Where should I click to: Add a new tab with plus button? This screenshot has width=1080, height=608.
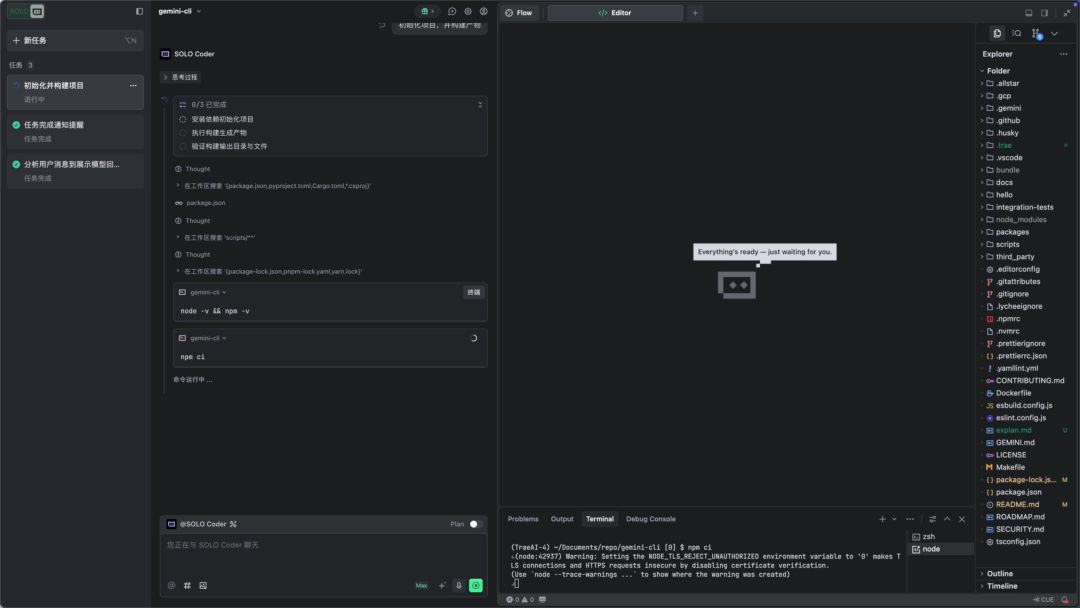pos(695,12)
